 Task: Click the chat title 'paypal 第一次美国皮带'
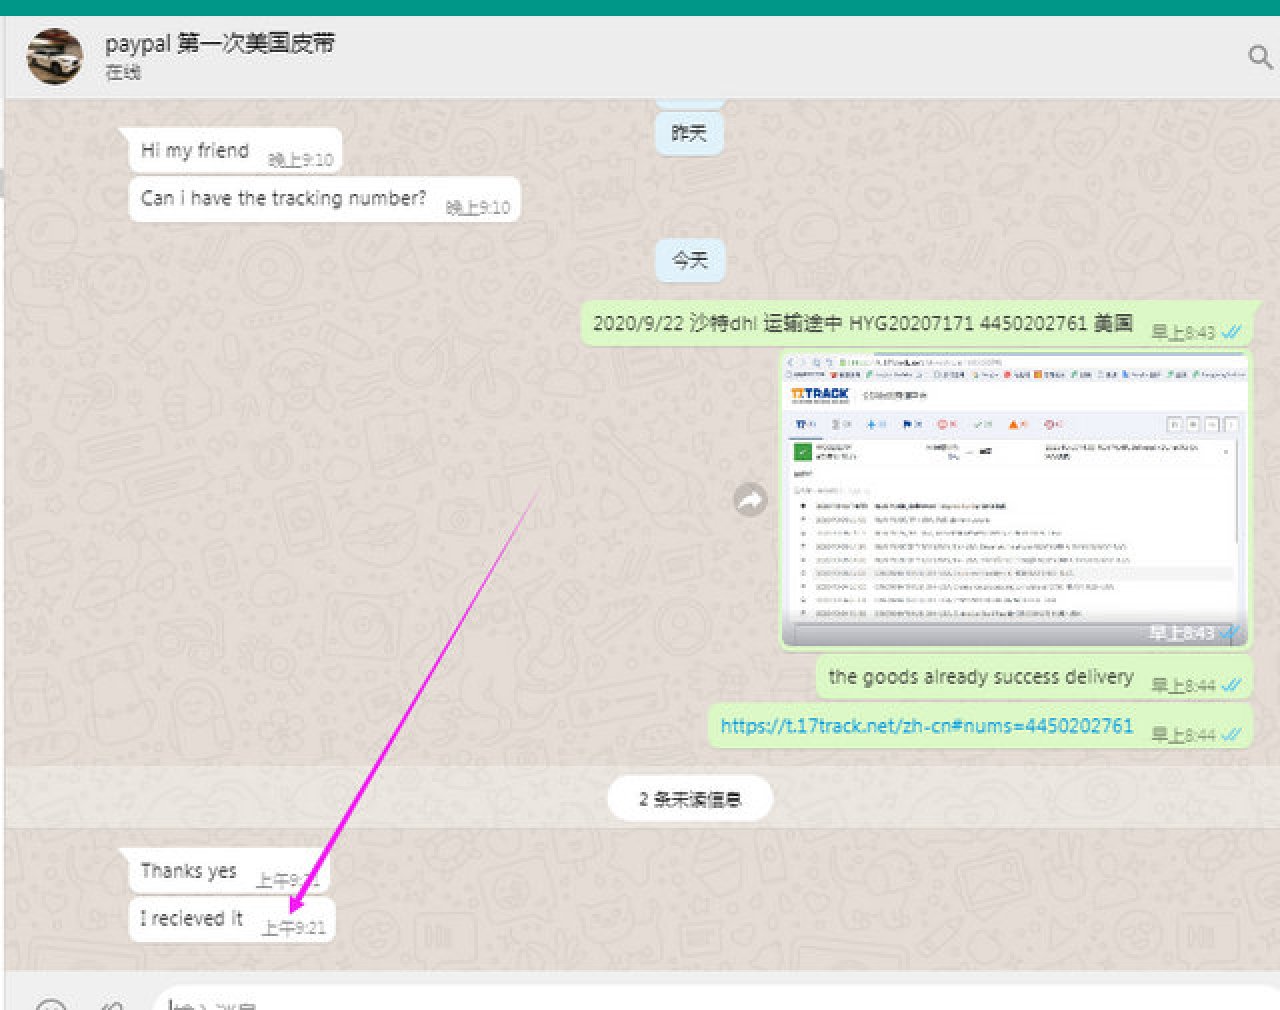(x=220, y=44)
